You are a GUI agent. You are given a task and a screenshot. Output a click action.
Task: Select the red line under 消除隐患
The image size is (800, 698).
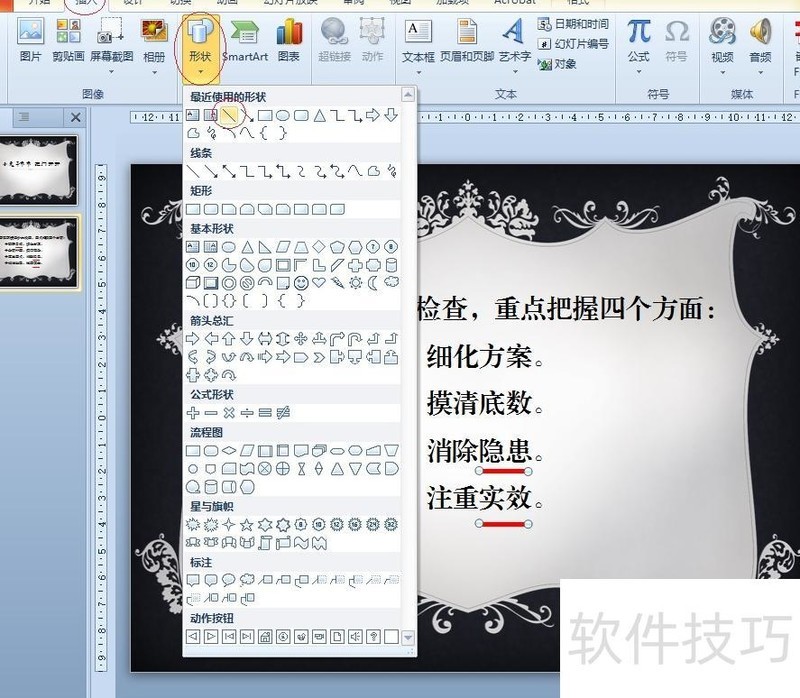[504, 471]
